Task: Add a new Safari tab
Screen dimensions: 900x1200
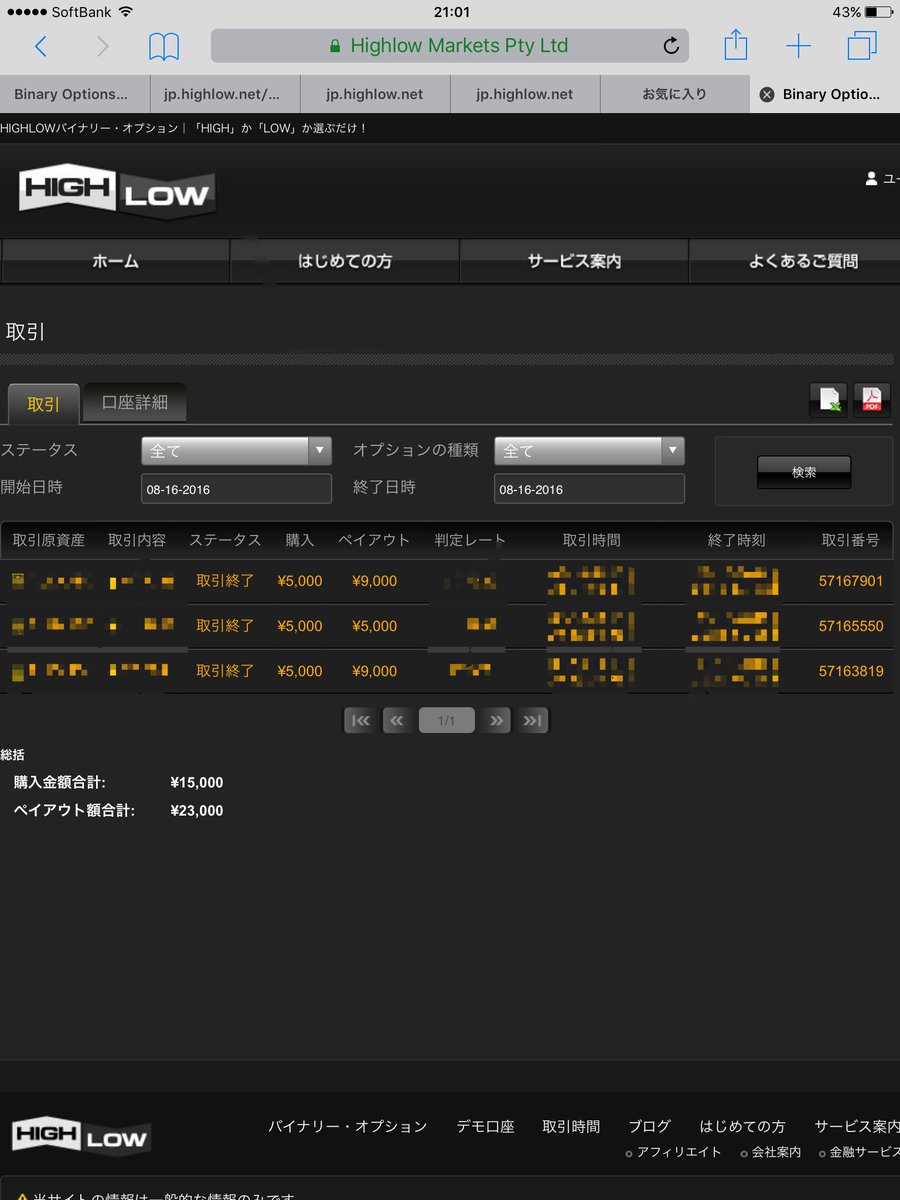Action: 798,45
